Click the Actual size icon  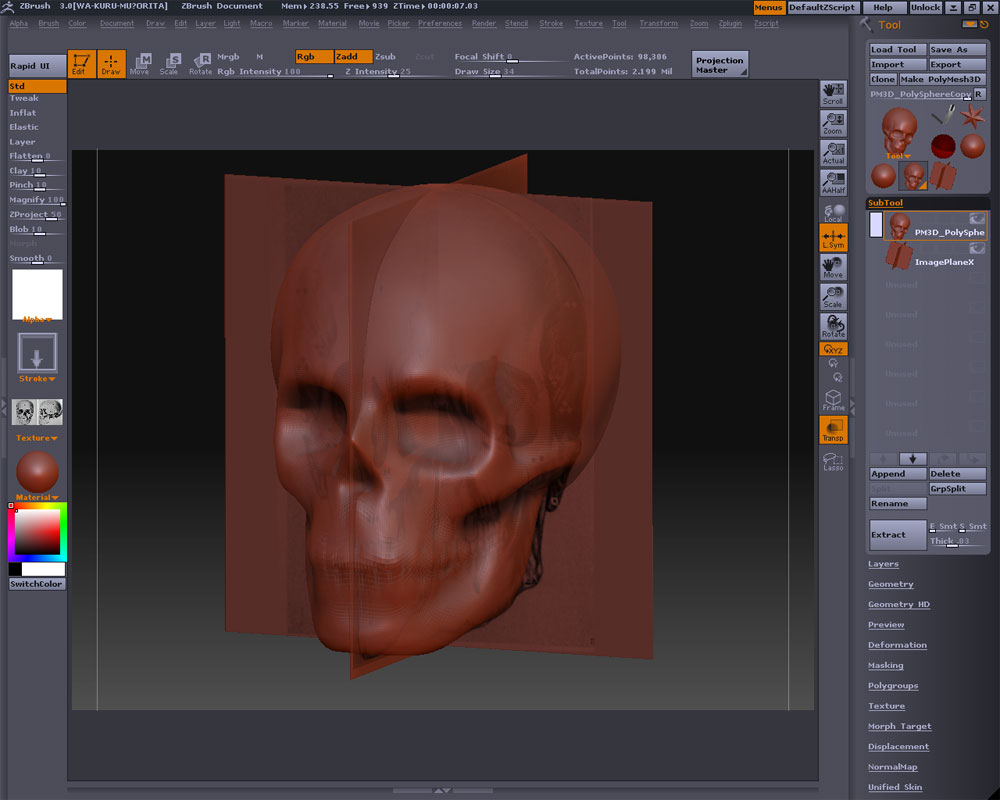pos(833,153)
